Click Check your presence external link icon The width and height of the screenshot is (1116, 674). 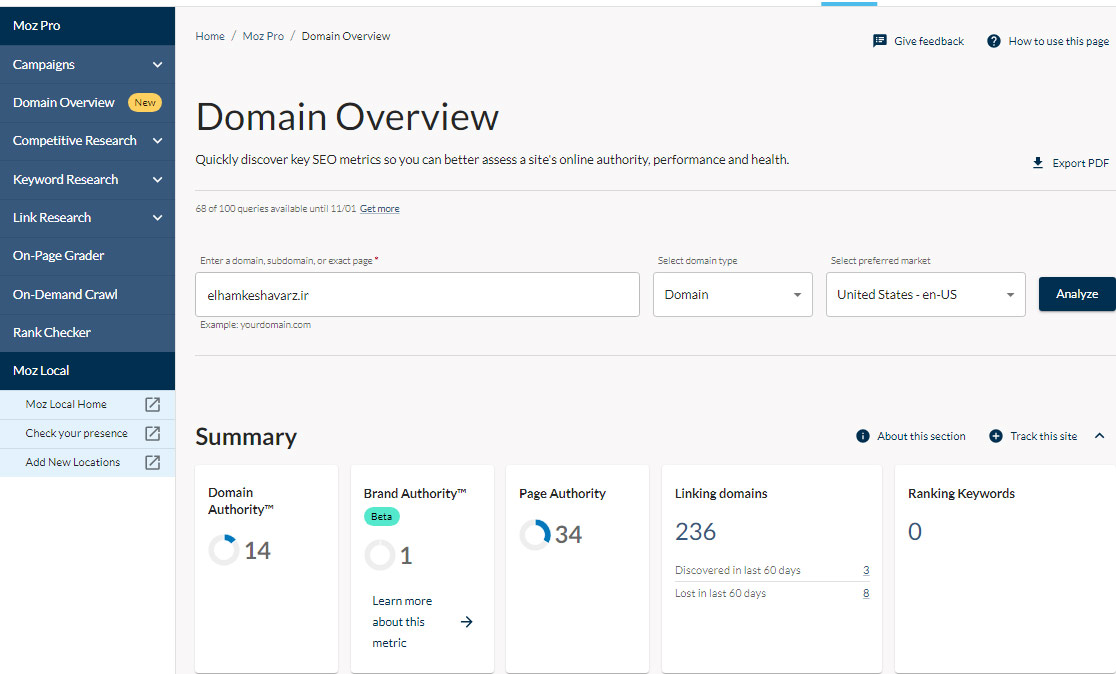click(152, 434)
